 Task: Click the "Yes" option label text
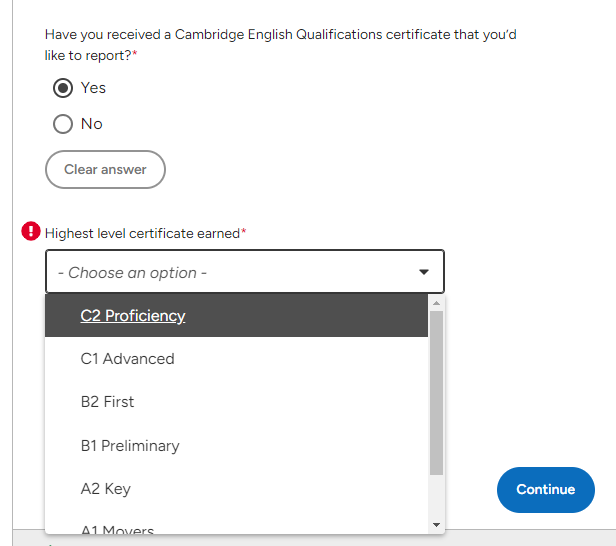93,88
